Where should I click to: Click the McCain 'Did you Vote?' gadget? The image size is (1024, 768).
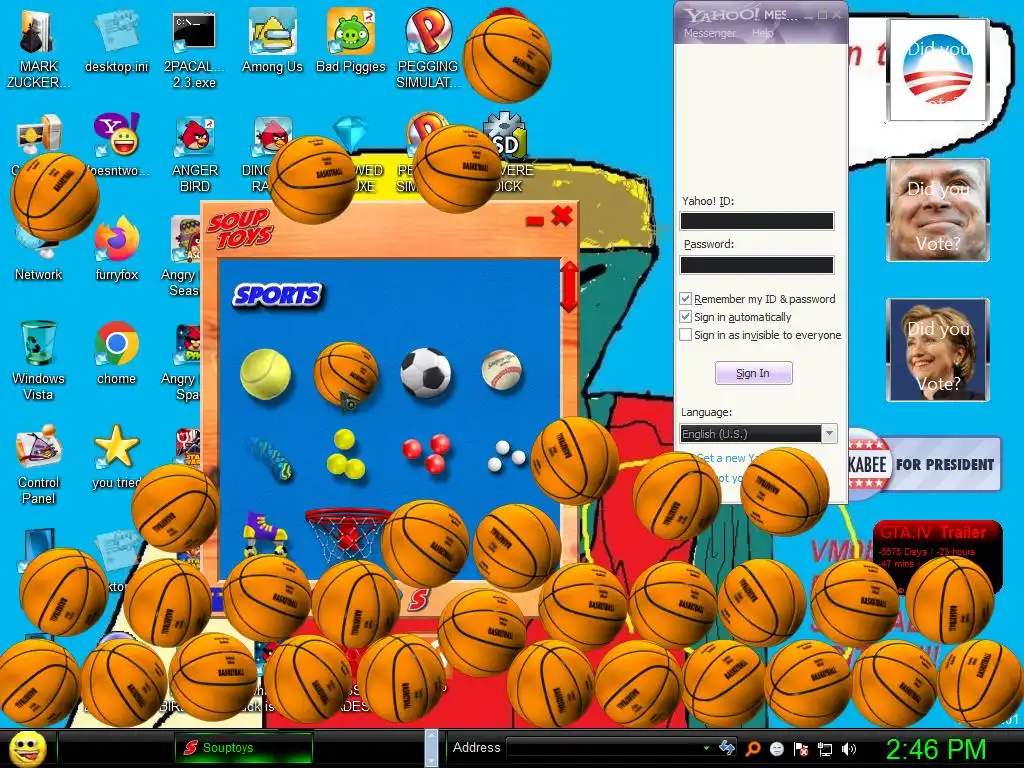(x=938, y=210)
